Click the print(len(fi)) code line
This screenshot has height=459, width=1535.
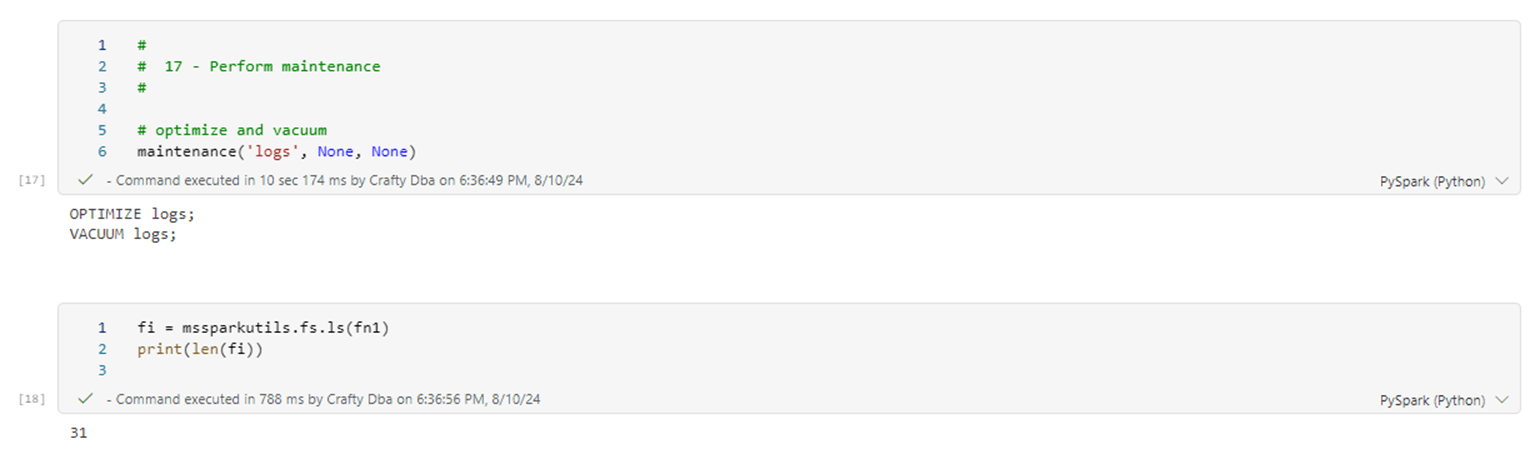click(x=199, y=349)
